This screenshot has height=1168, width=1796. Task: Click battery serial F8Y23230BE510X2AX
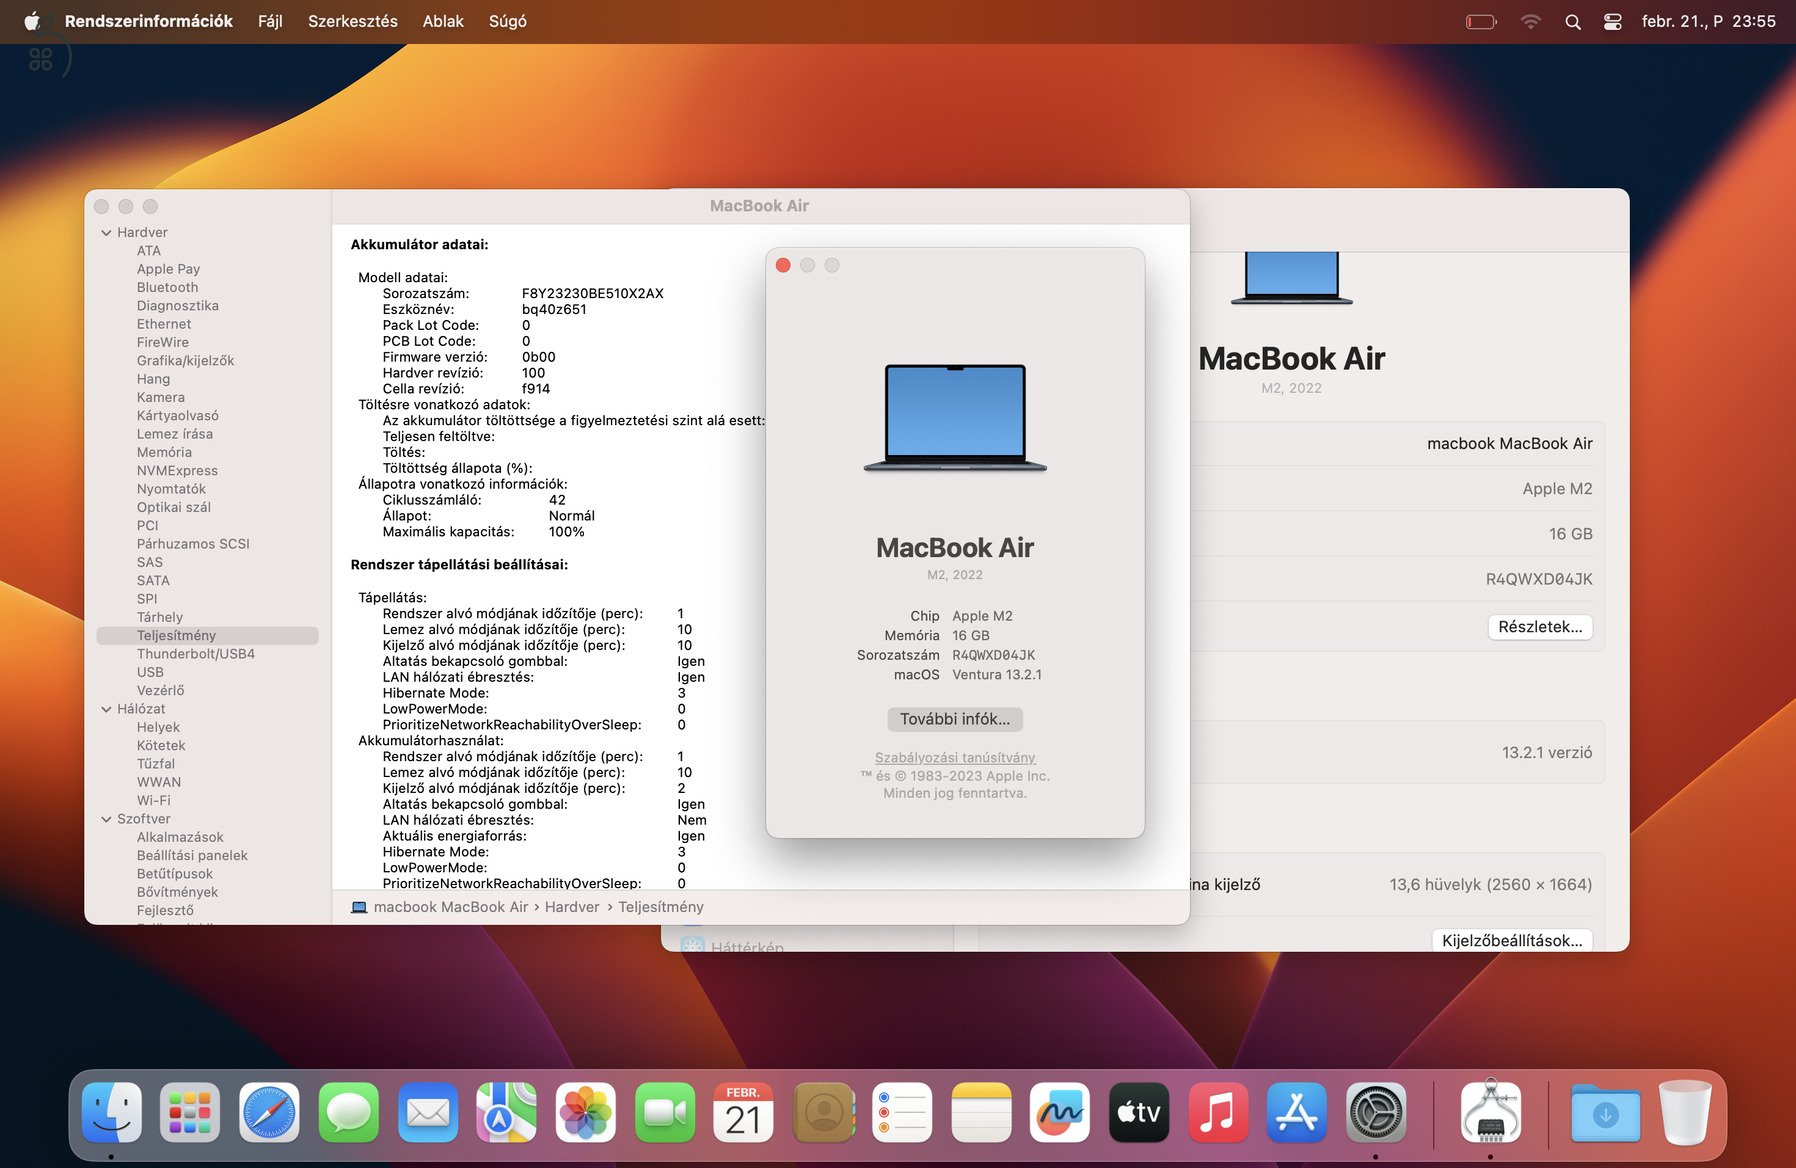(x=593, y=293)
